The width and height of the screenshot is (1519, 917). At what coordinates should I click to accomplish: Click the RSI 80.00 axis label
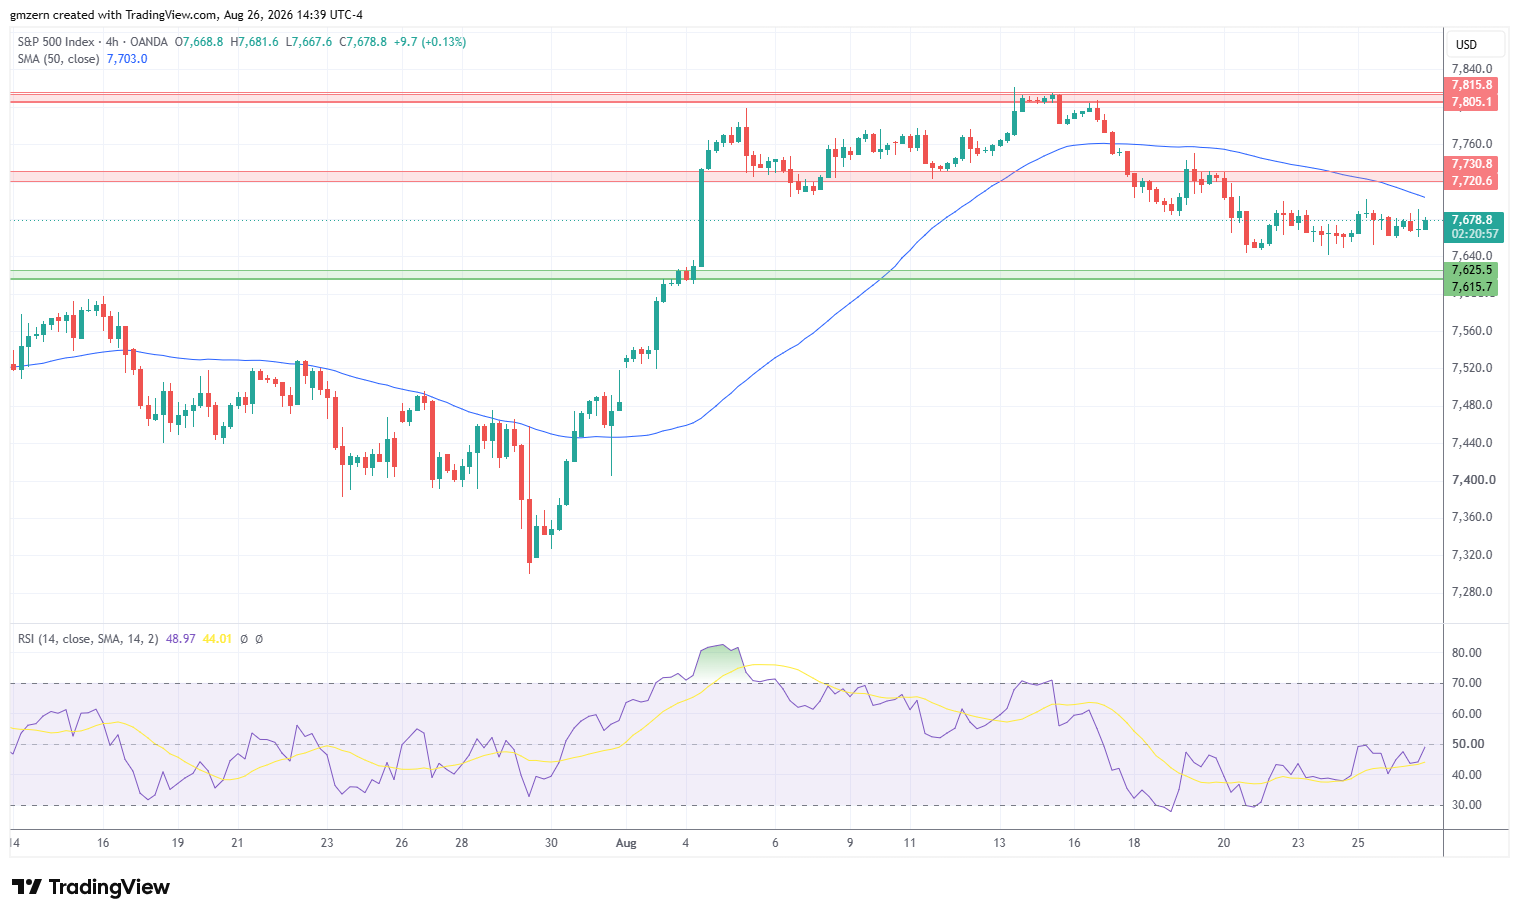coord(1467,653)
